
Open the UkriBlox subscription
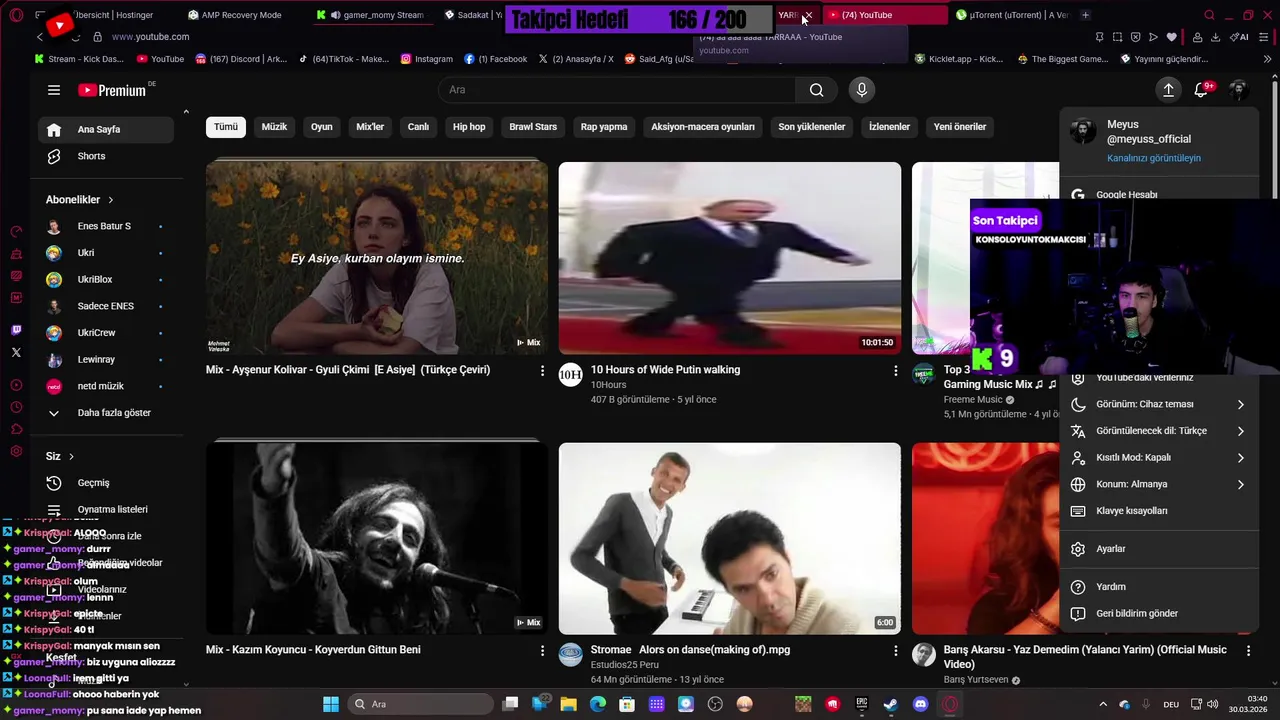pos(106,280)
